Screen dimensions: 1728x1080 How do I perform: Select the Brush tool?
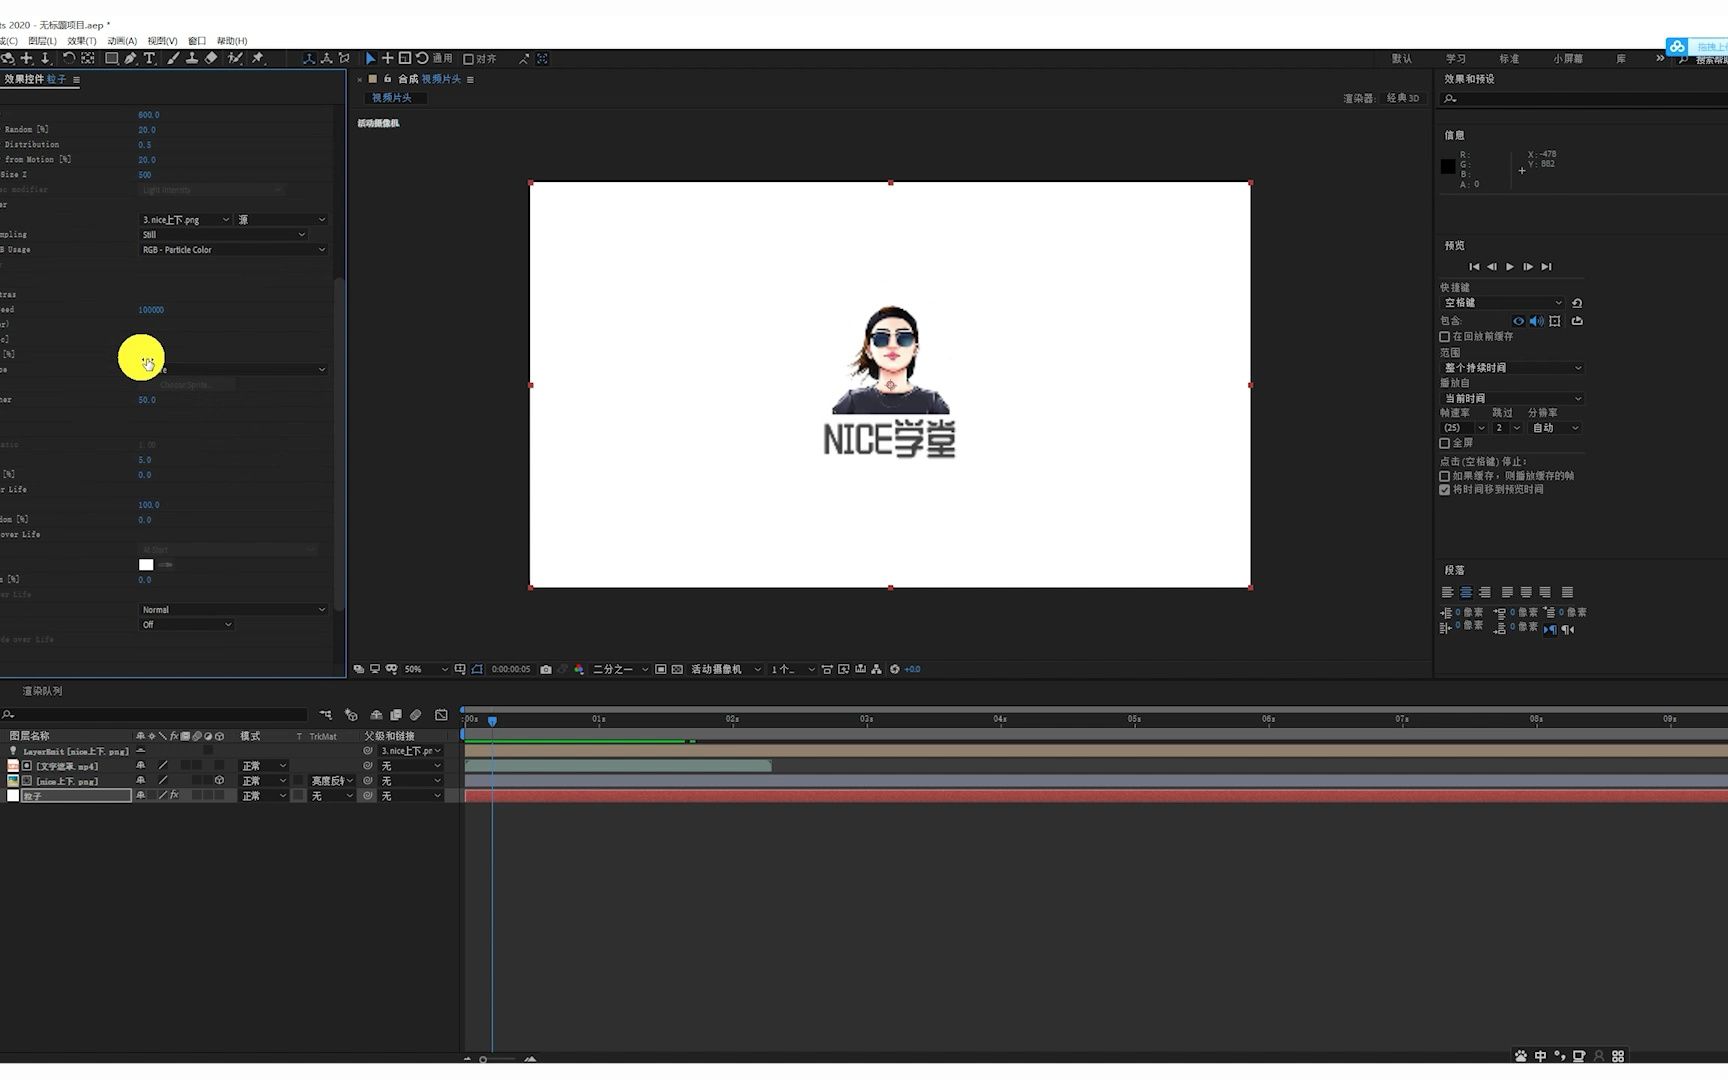click(173, 59)
